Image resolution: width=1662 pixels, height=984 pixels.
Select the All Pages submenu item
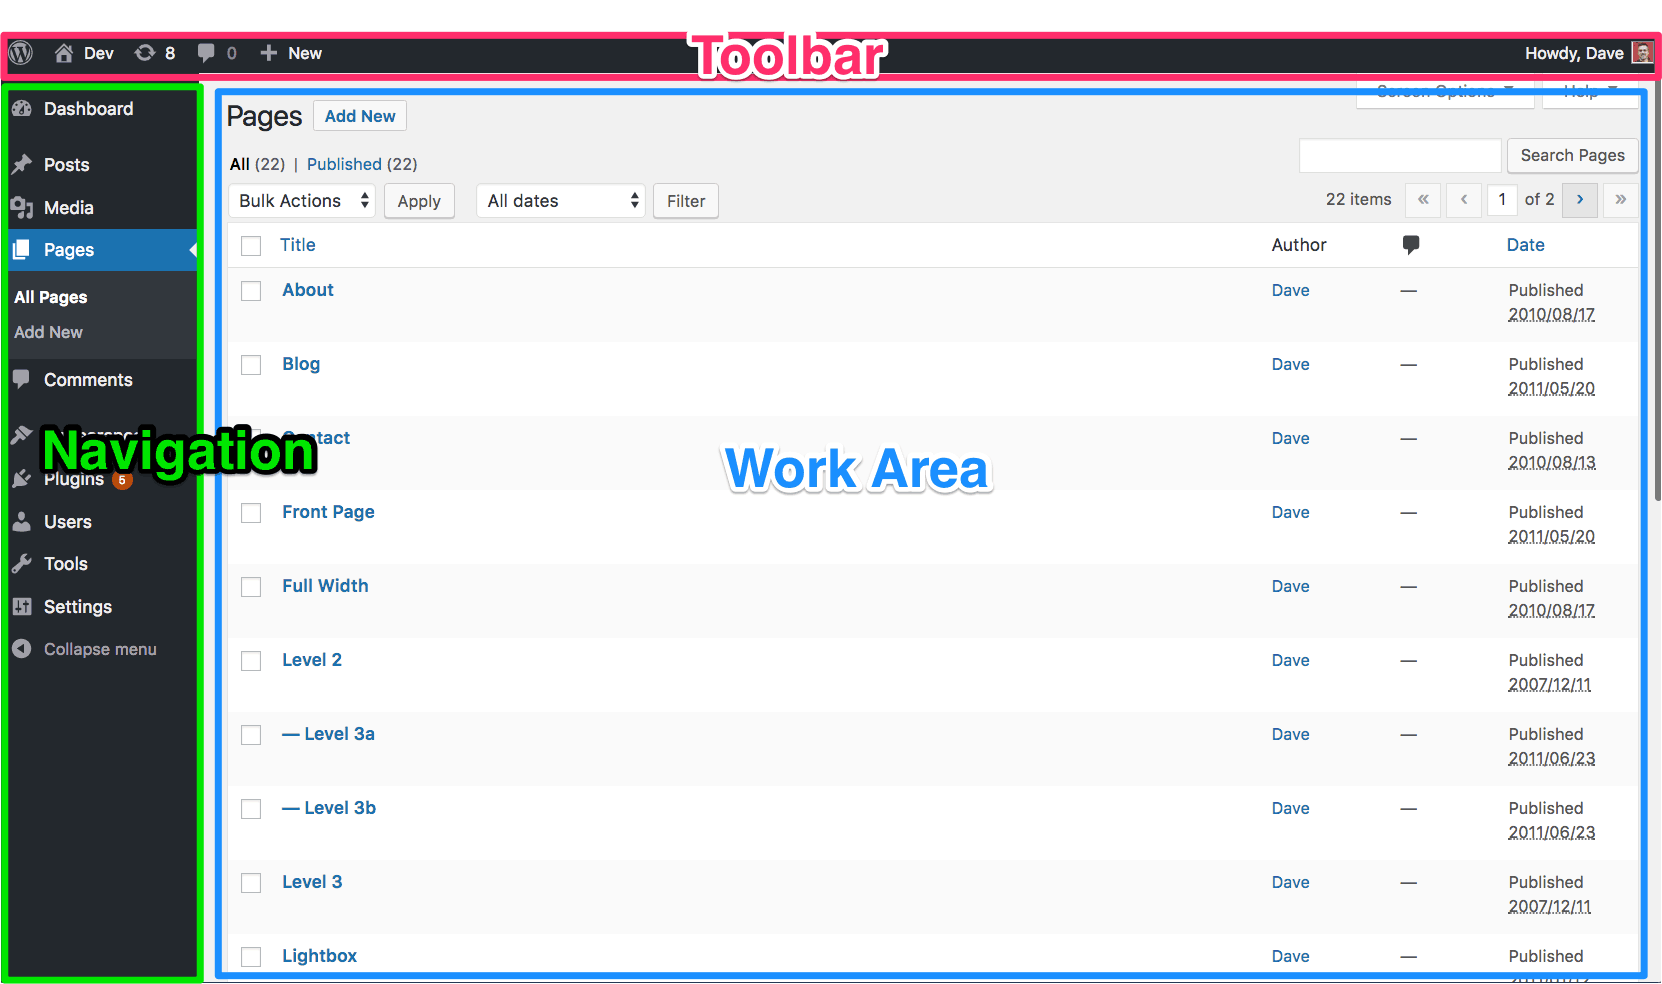(51, 297)
